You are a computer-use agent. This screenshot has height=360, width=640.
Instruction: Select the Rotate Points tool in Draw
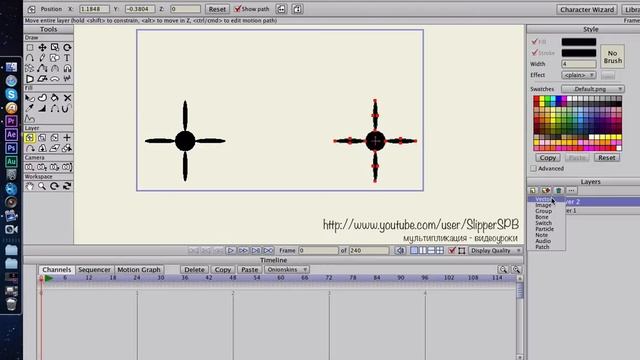pyautogui.click(x=67, y=47)
